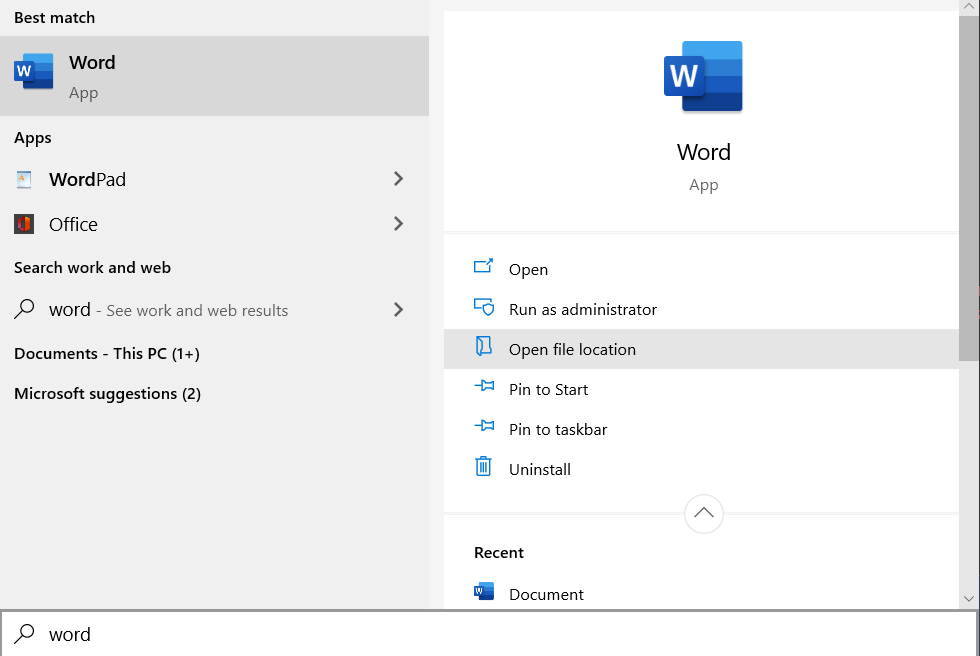
Task: Show Documents - This PC (1+) results
Action: tap(107, 354)
